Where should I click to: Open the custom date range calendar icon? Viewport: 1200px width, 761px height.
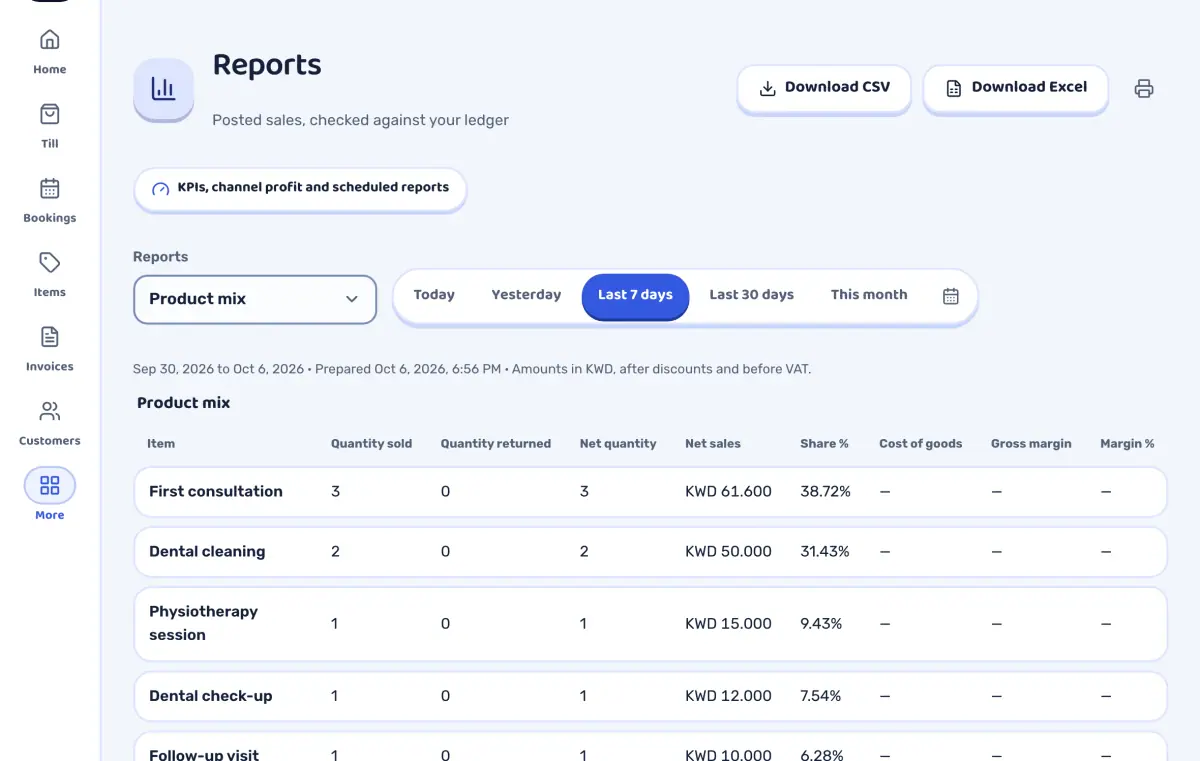pyautogui.click(x=951, y=296)
